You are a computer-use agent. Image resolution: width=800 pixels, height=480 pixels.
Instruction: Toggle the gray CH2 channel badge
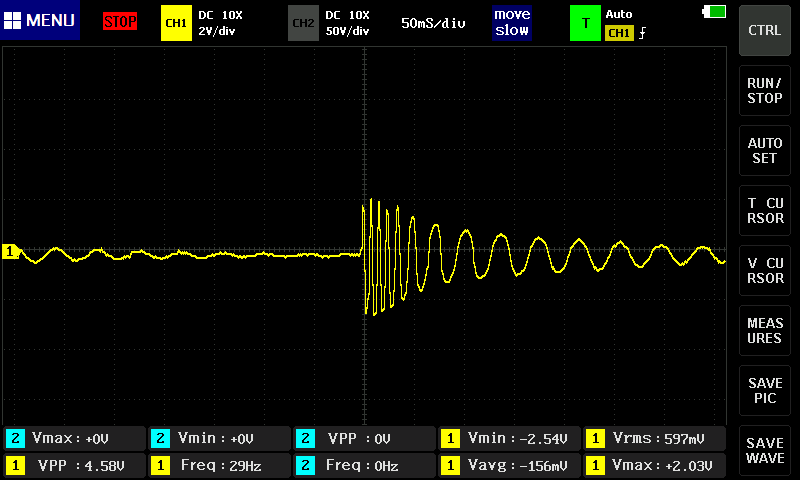click(303, 22)
